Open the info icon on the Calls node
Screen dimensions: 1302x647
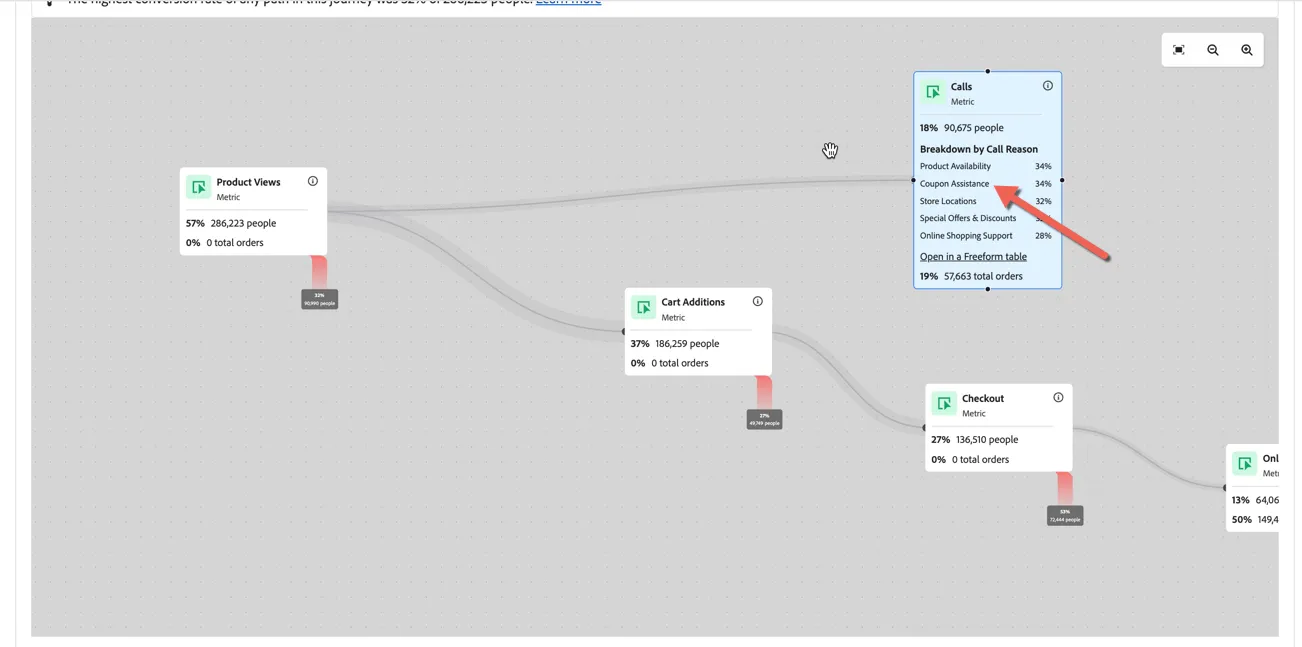click(1048, 86)
